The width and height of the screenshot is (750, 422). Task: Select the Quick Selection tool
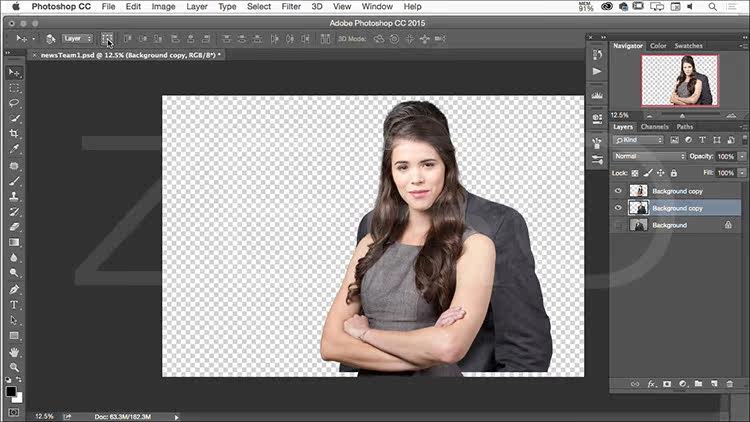(x=14, y=118)
